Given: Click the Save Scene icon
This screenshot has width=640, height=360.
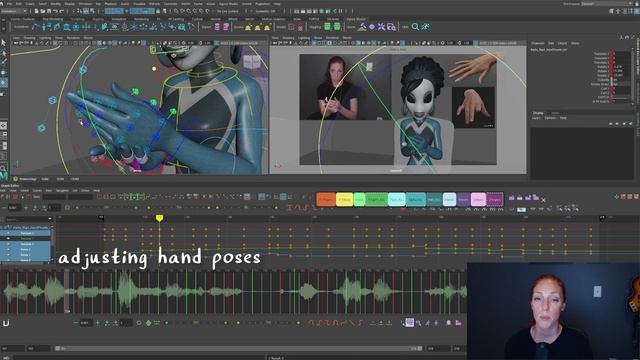Looking at the screenshot, I should (49, 11).
